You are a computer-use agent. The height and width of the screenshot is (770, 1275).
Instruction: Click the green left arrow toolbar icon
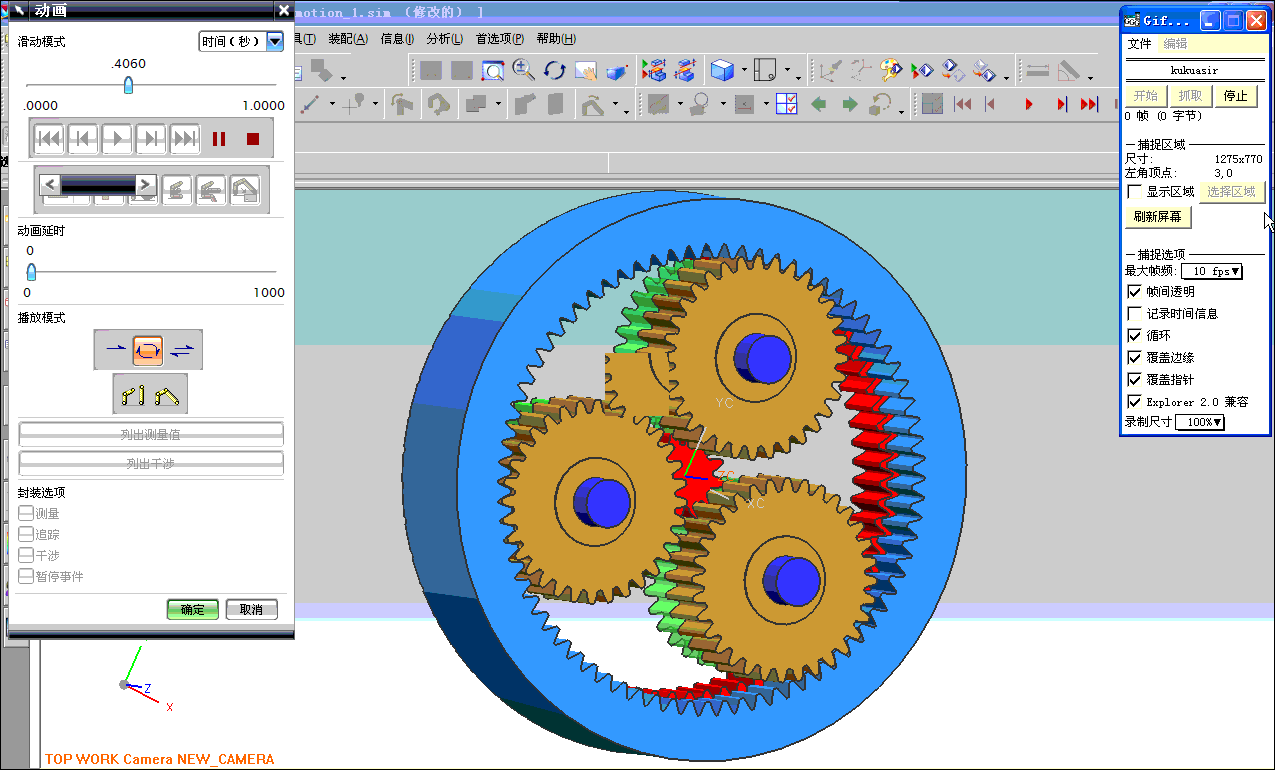[x=819, y=103]
